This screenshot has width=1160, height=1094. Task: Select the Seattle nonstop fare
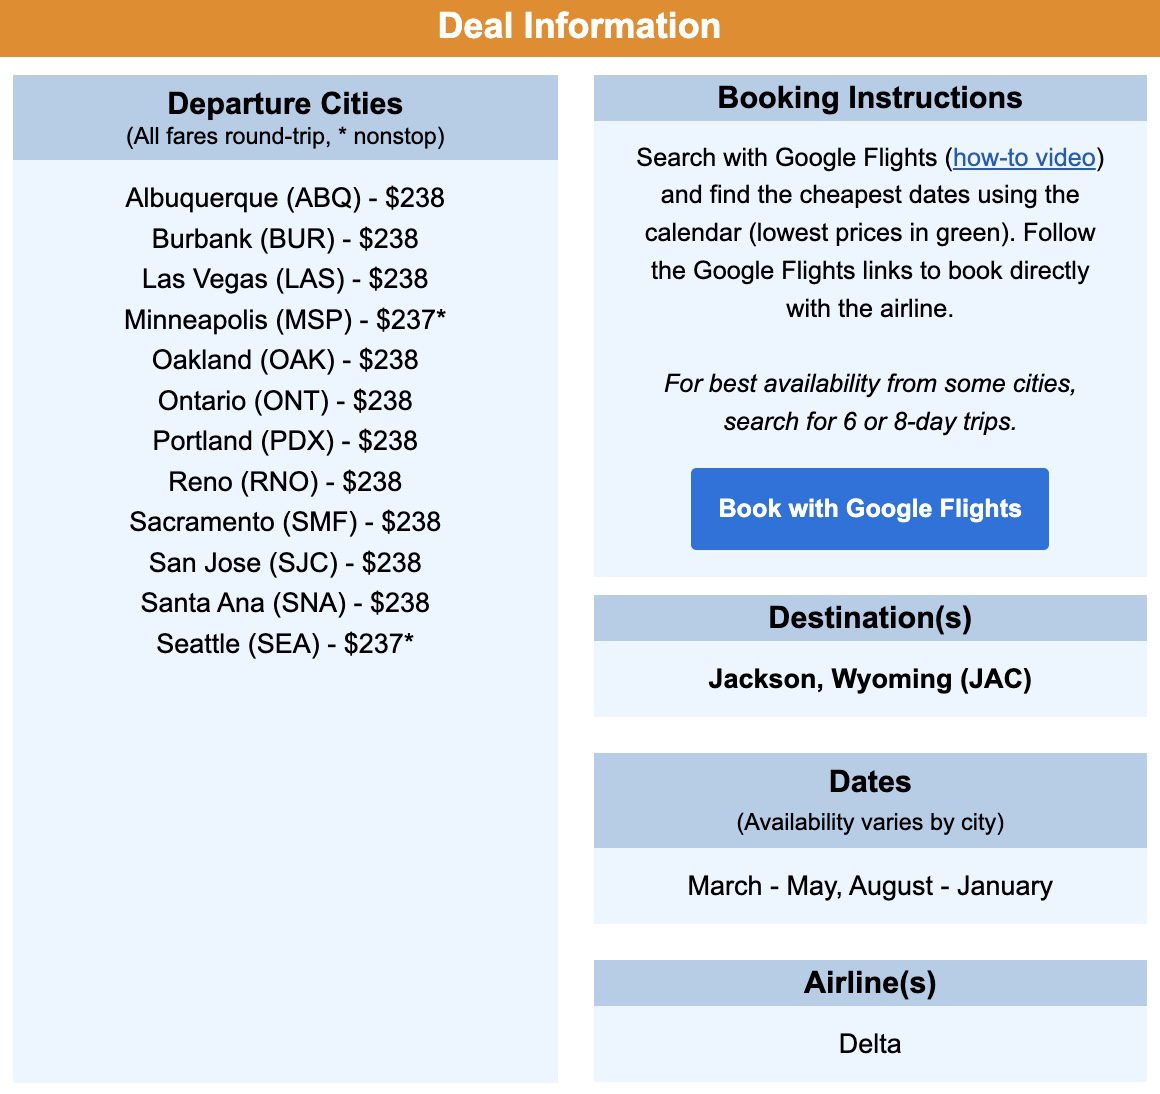284,644
